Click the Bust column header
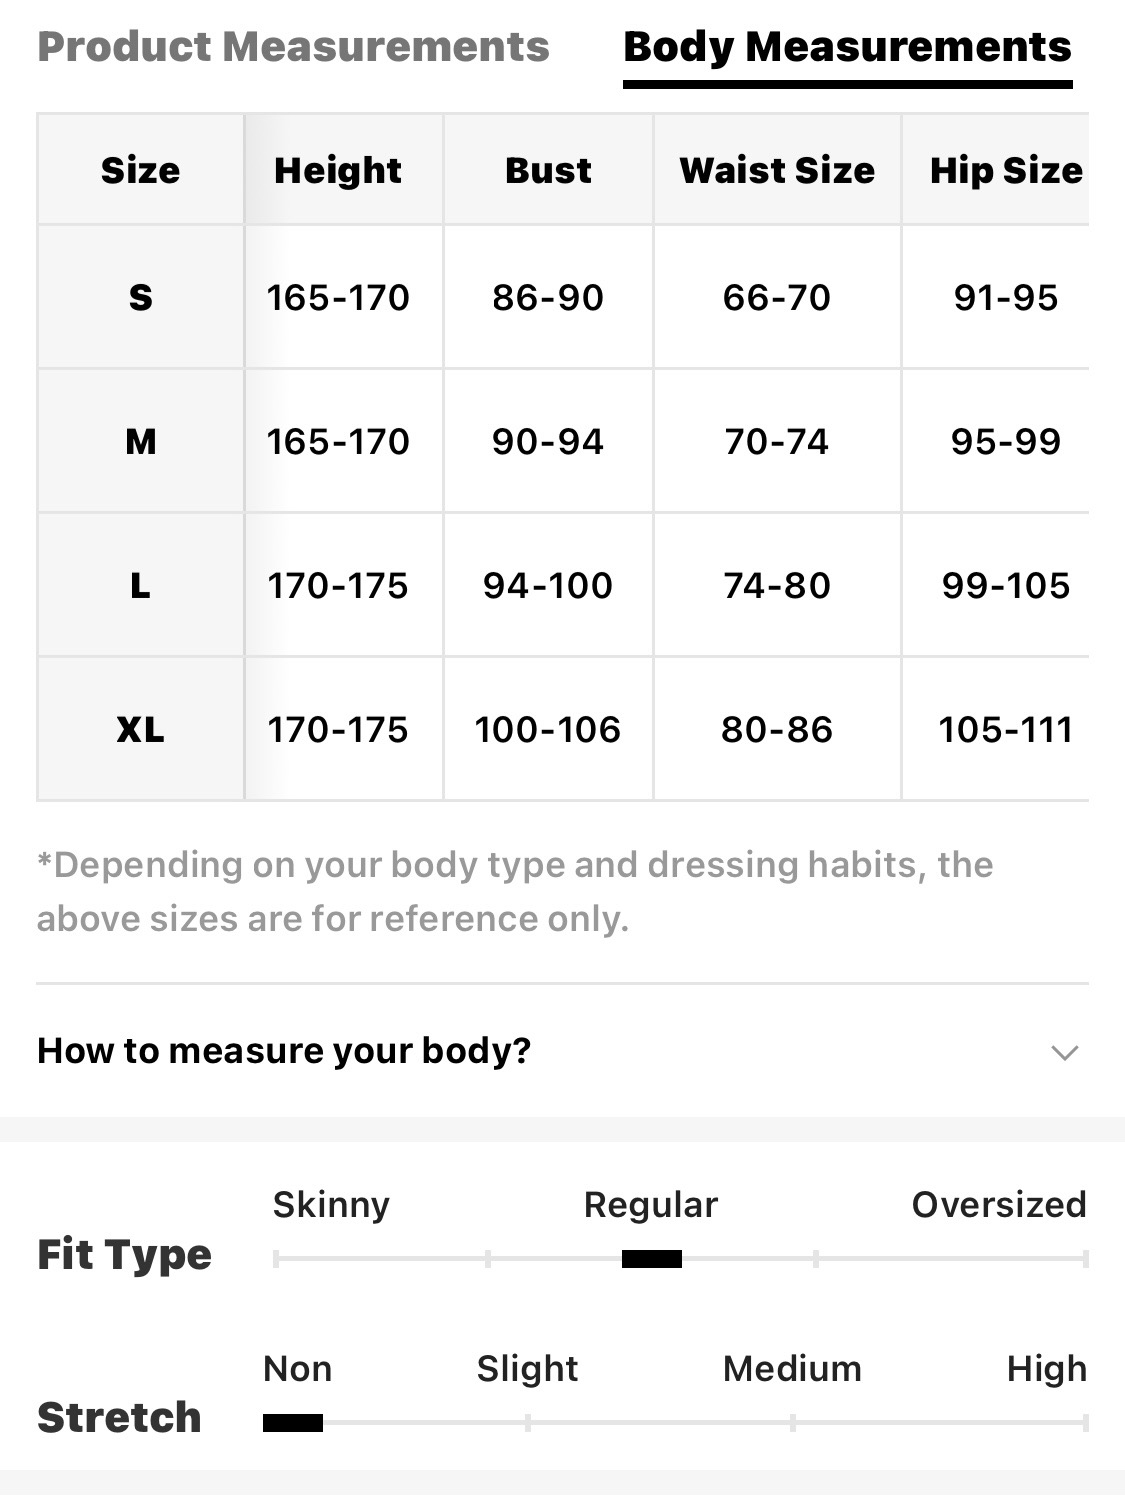This screenshot has height=1497, width=1125. tap(548, 170)
